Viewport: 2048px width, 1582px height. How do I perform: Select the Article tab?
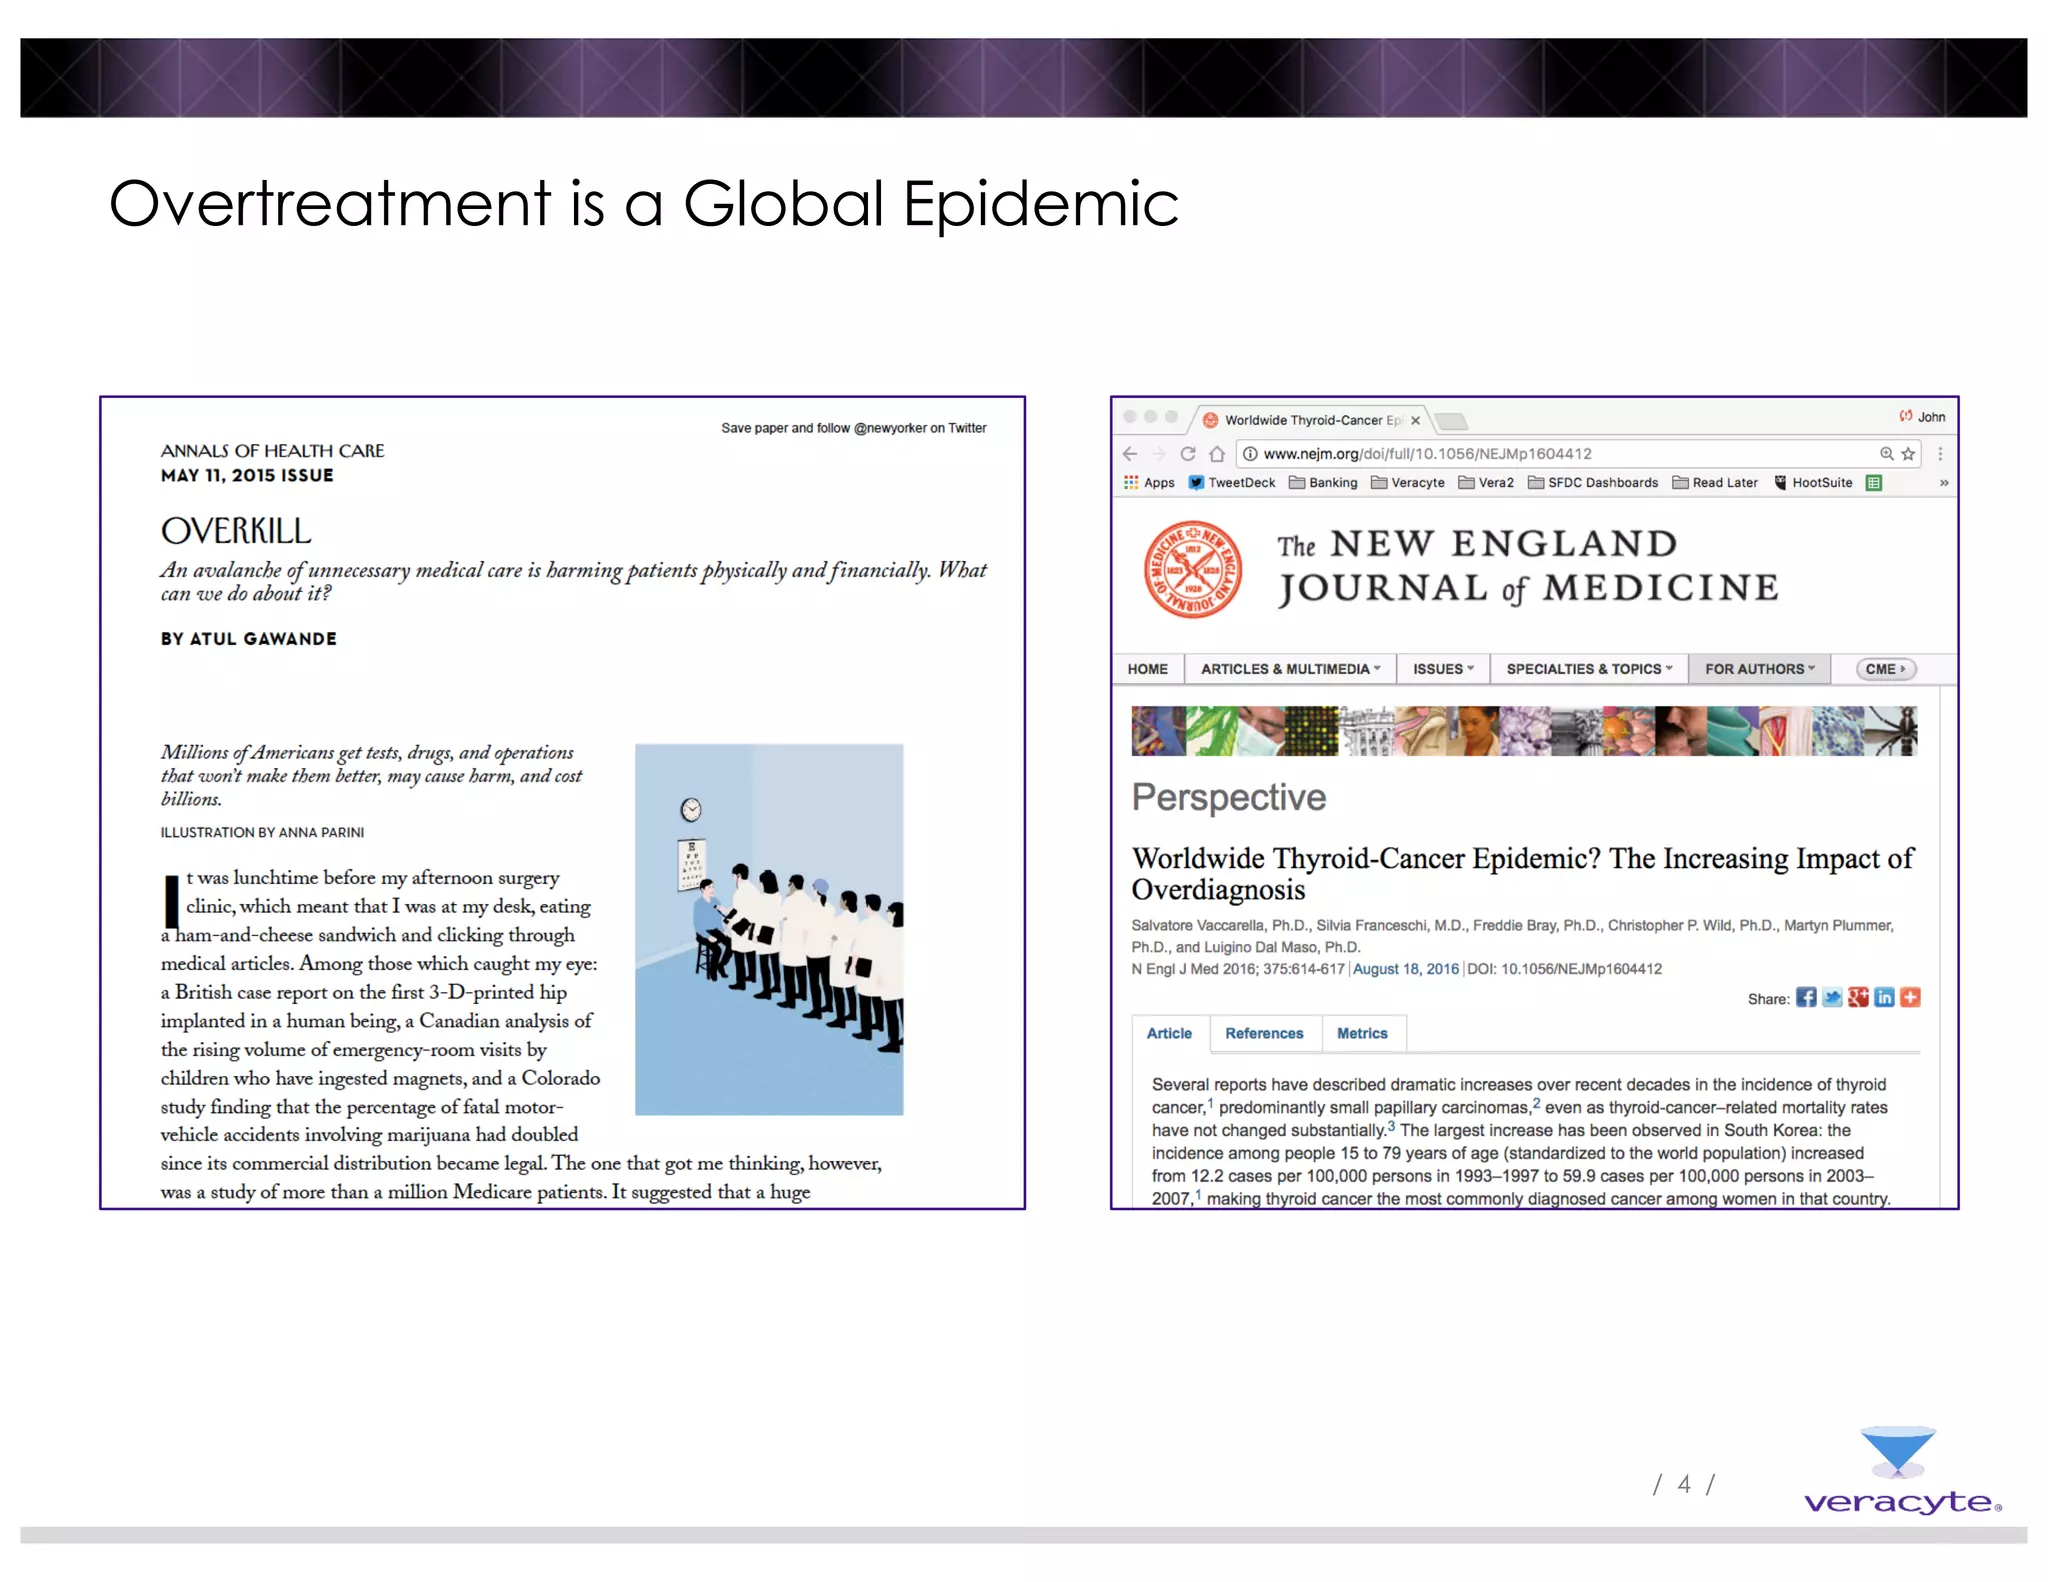click(1169, 1034)
